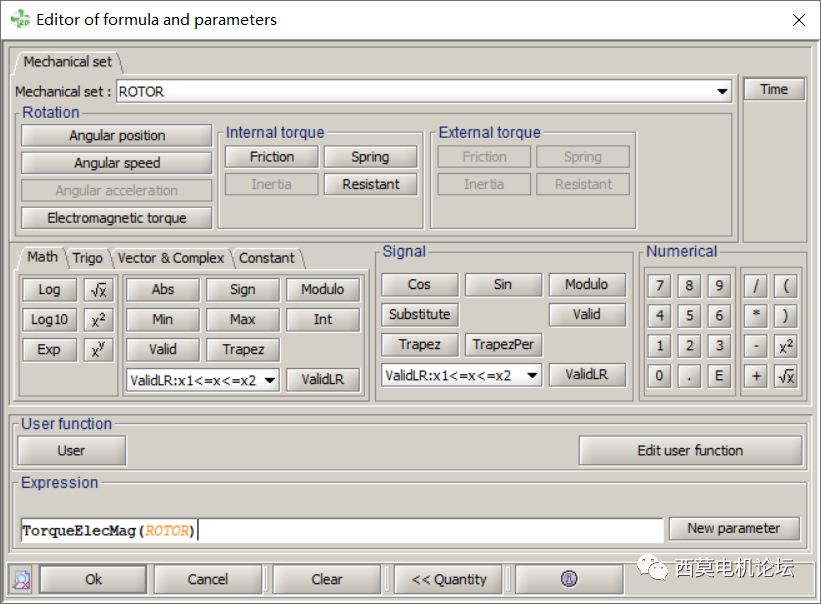Click the circled A icon next to Quantity
This screenshot has height=604, width=821.
(568, 579)
